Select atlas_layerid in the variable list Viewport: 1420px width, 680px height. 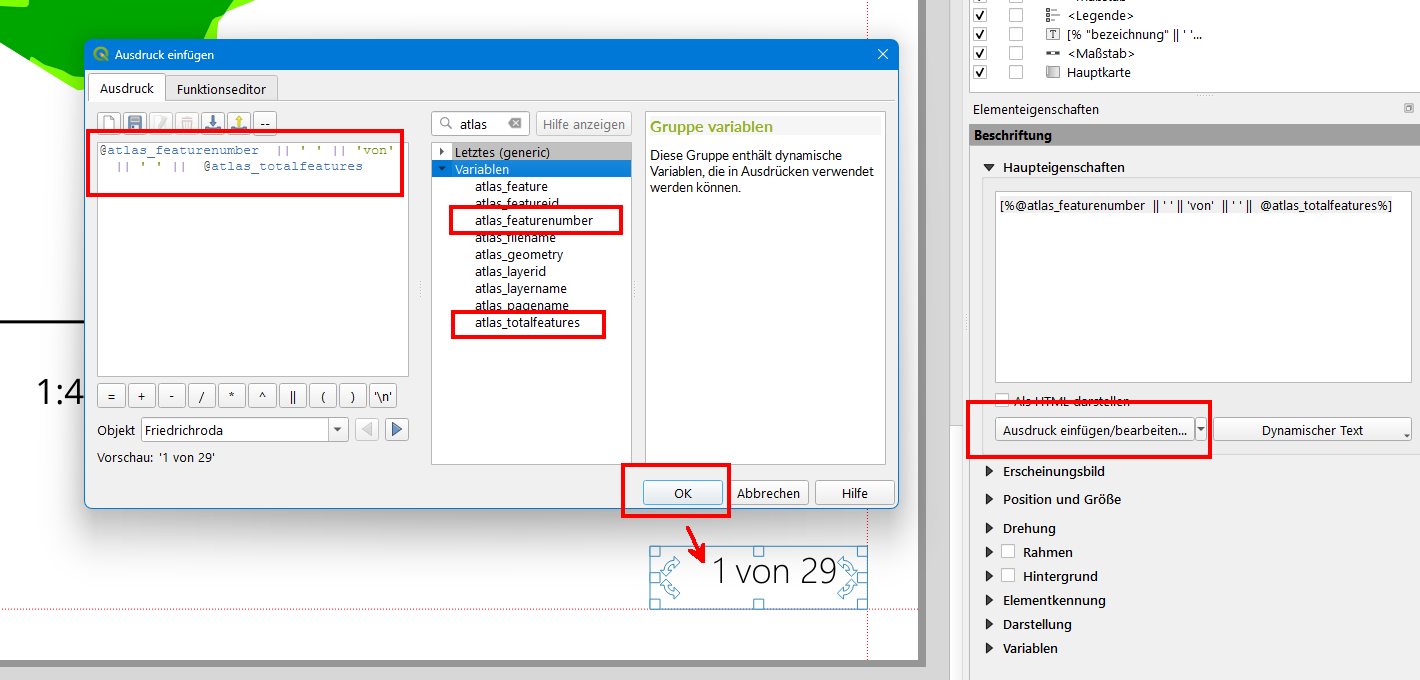pyautogui.click(x=510, y=271)
